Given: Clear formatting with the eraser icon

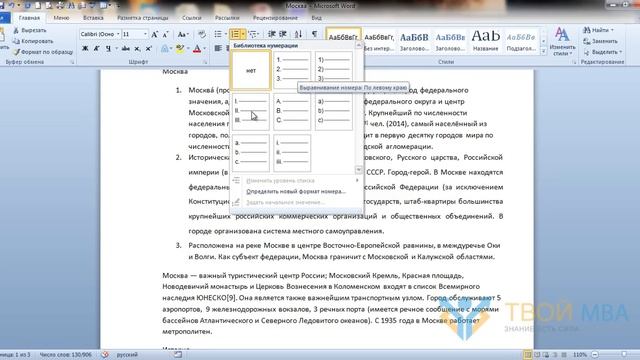Looking at the screenshot, I should (202, 34).
